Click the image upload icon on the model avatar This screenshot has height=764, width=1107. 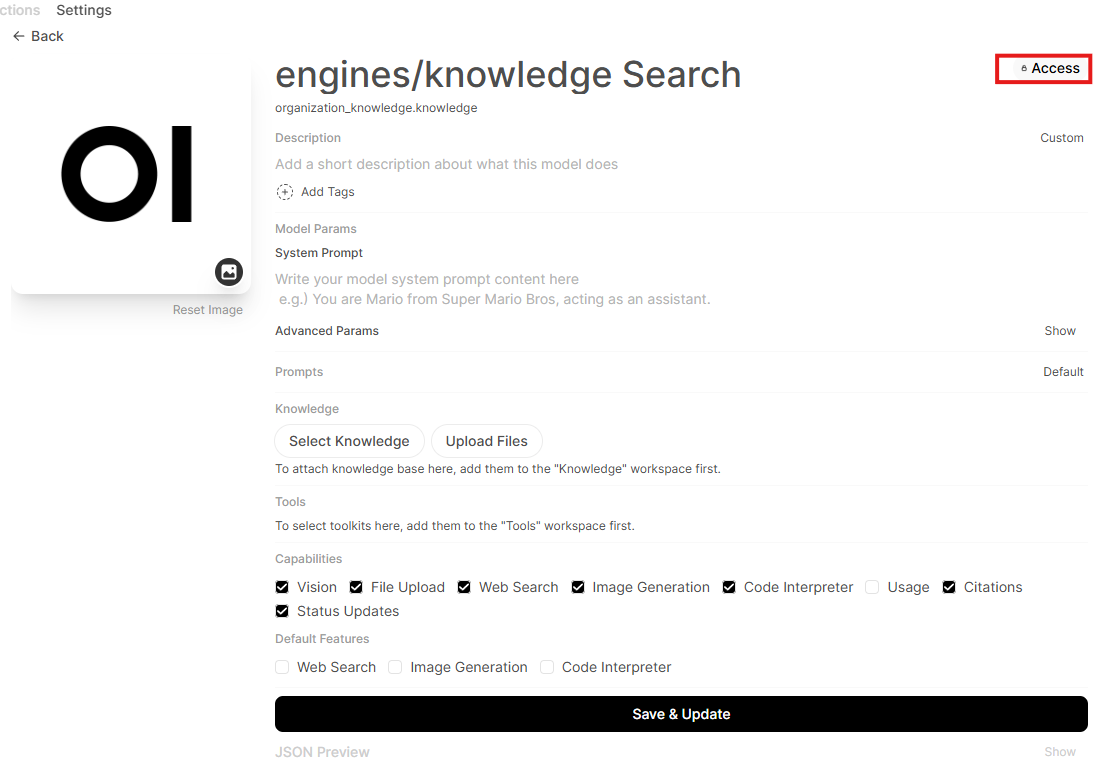coord(229,271)
